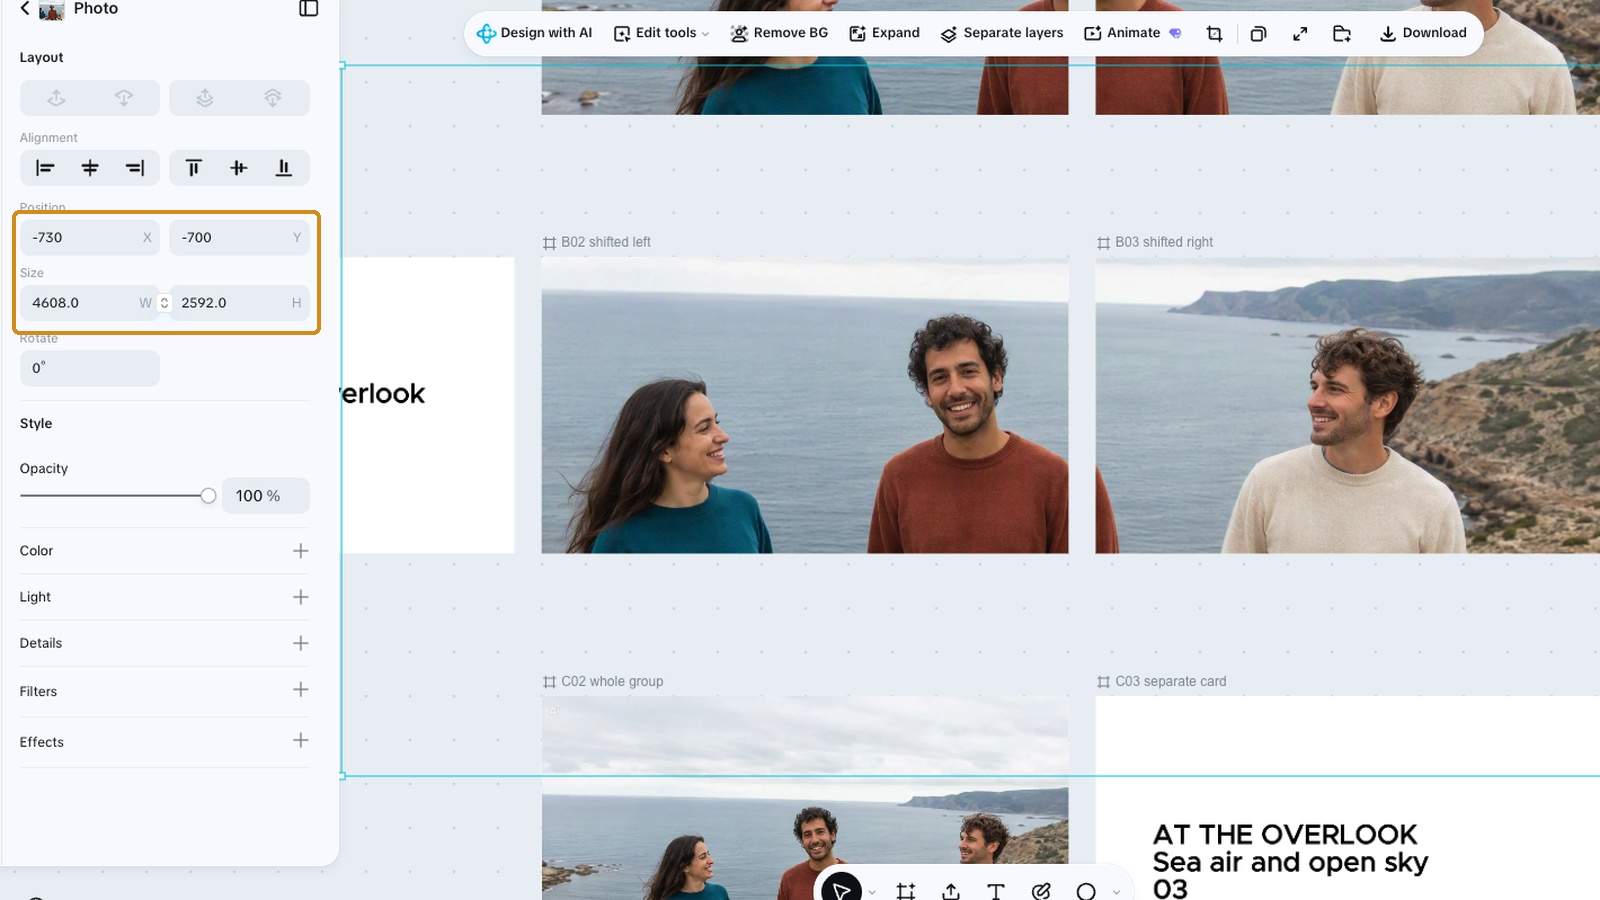
Task: Expand the Effects section
Action: tap(300, 741)
